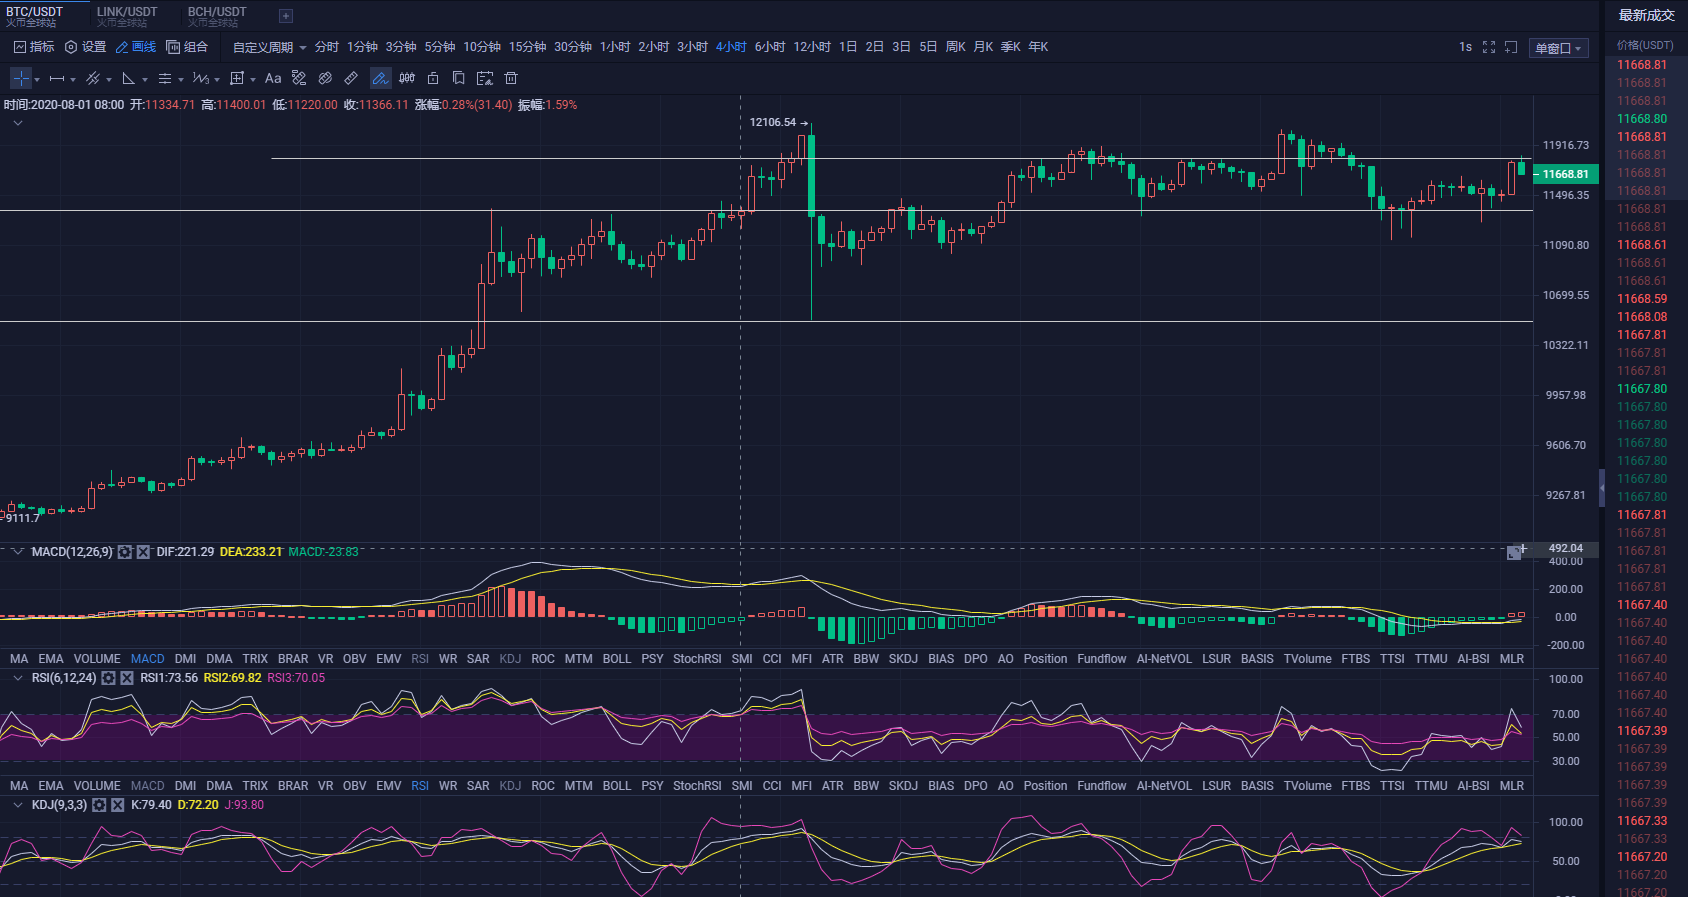Click the chain link icon in drawing toolbar

(325, 78)
